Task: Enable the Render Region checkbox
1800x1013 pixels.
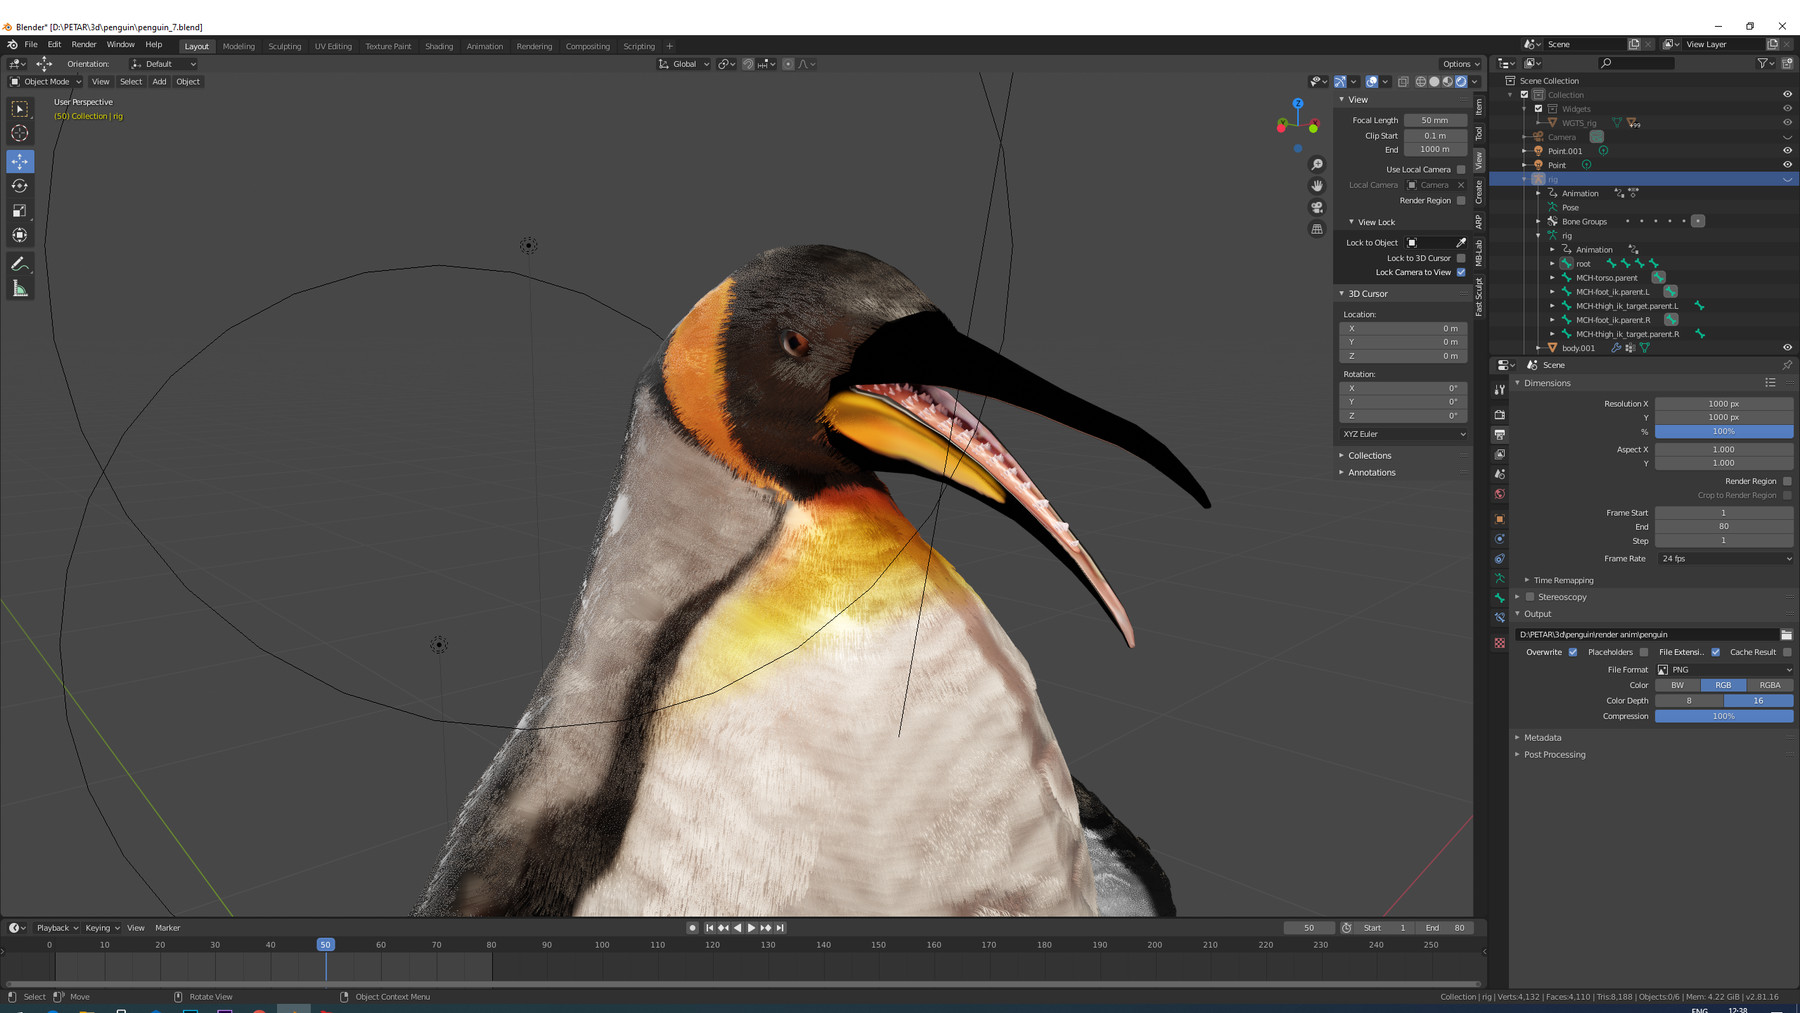Action: click(x=1460, y=200)
